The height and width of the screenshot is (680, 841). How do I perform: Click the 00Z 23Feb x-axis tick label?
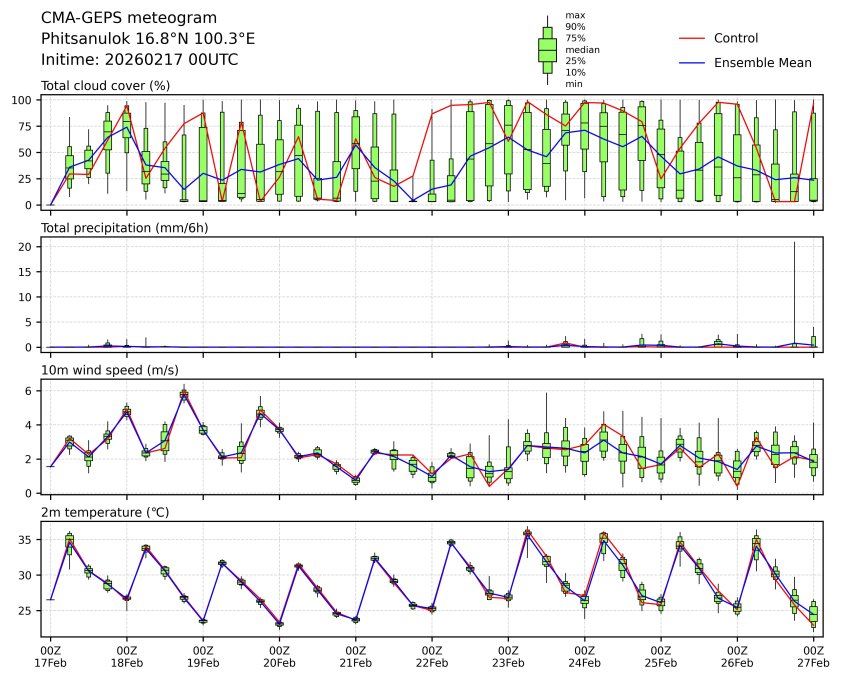pos(508,656)
